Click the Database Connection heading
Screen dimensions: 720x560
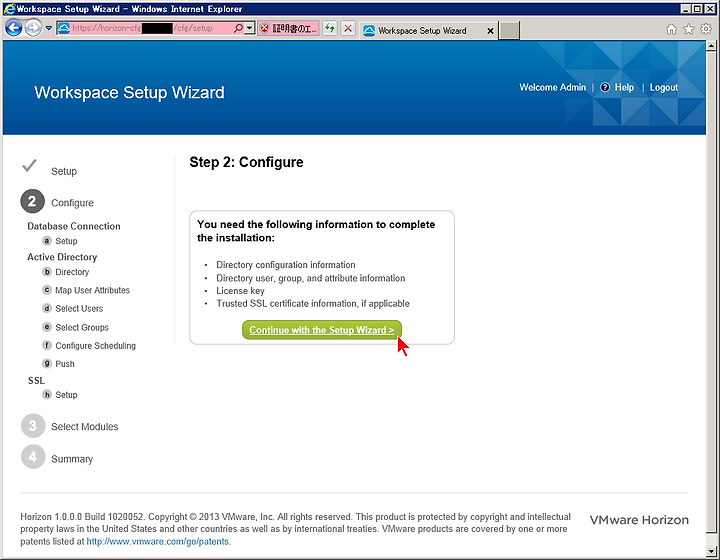click(x=73, y=226)
